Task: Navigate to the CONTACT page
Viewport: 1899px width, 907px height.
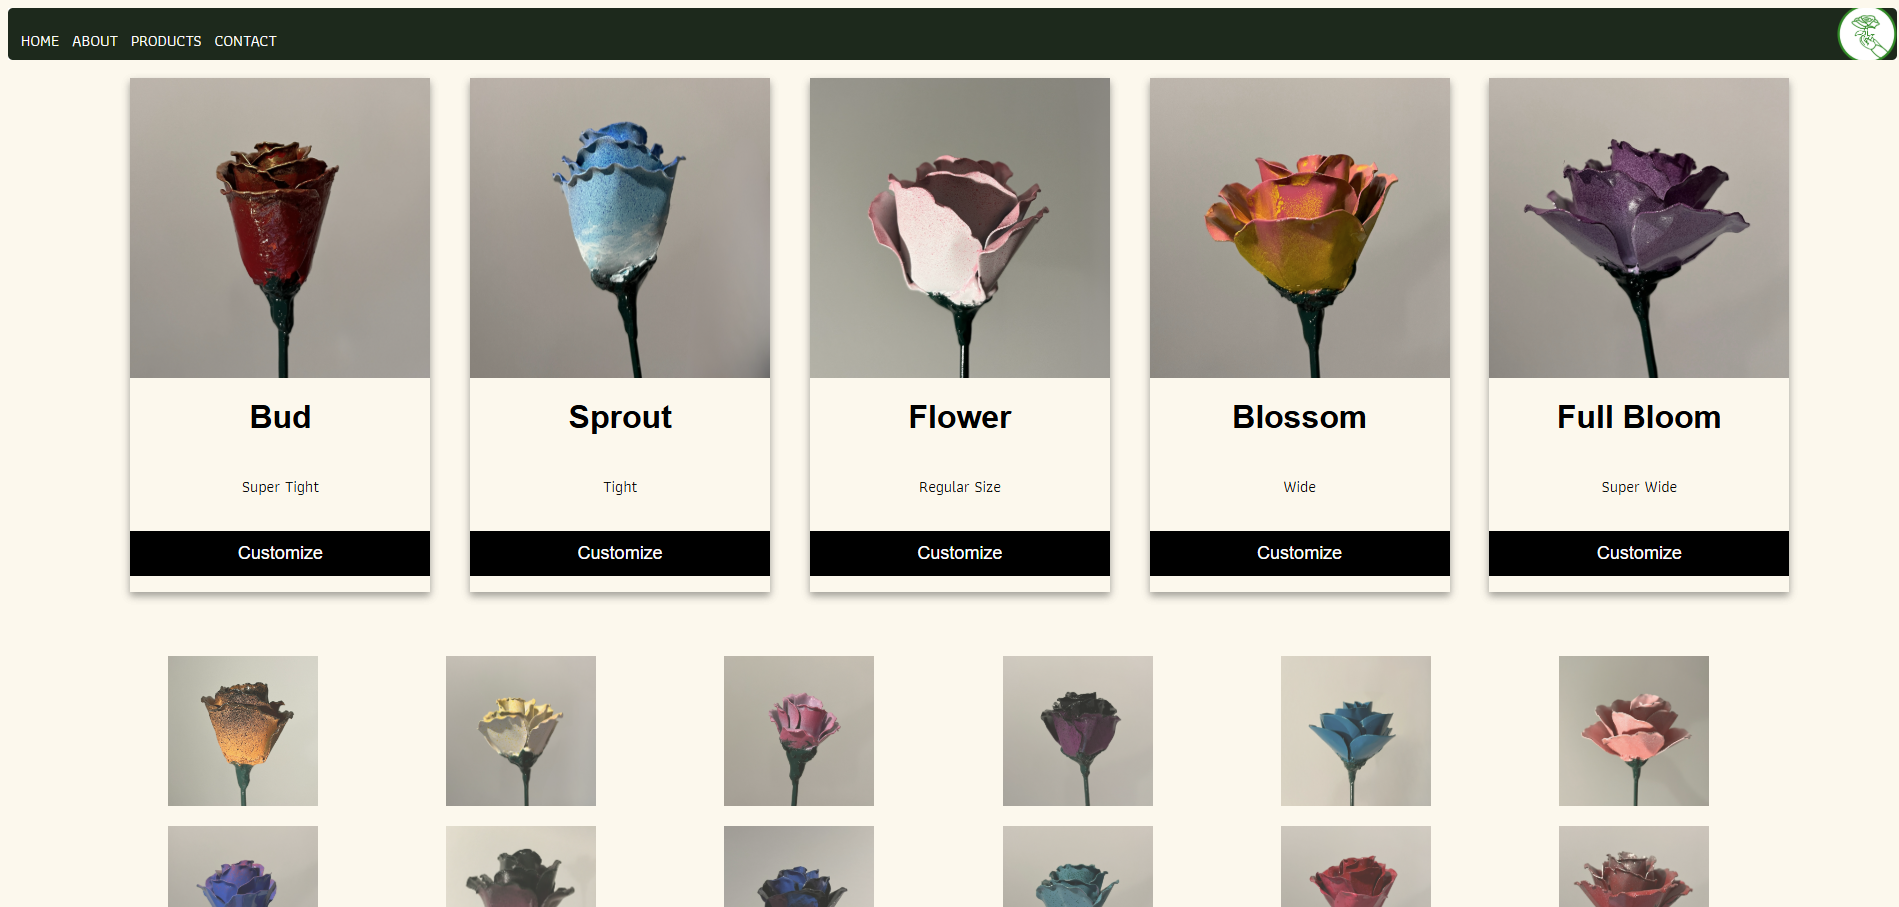Action: click(x=245, y=41)
